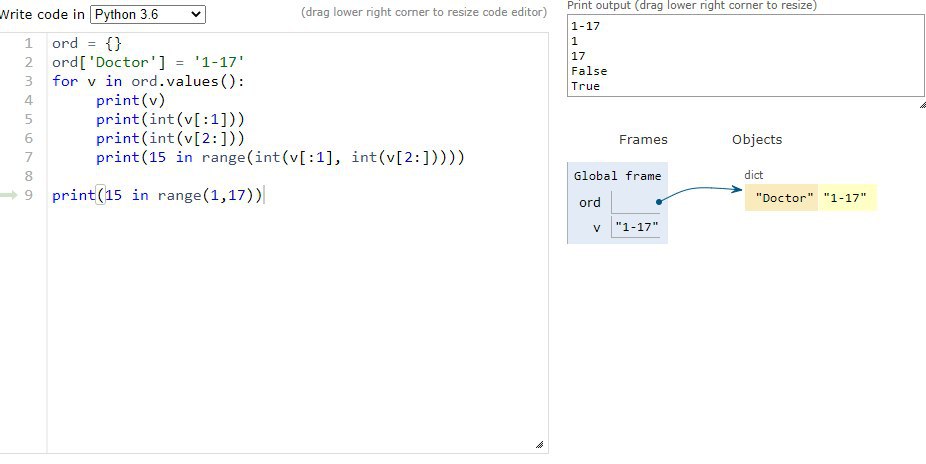Click the 'Global frame' label
The width and height of the screenshot is (926, 464).
click(617, 176)
